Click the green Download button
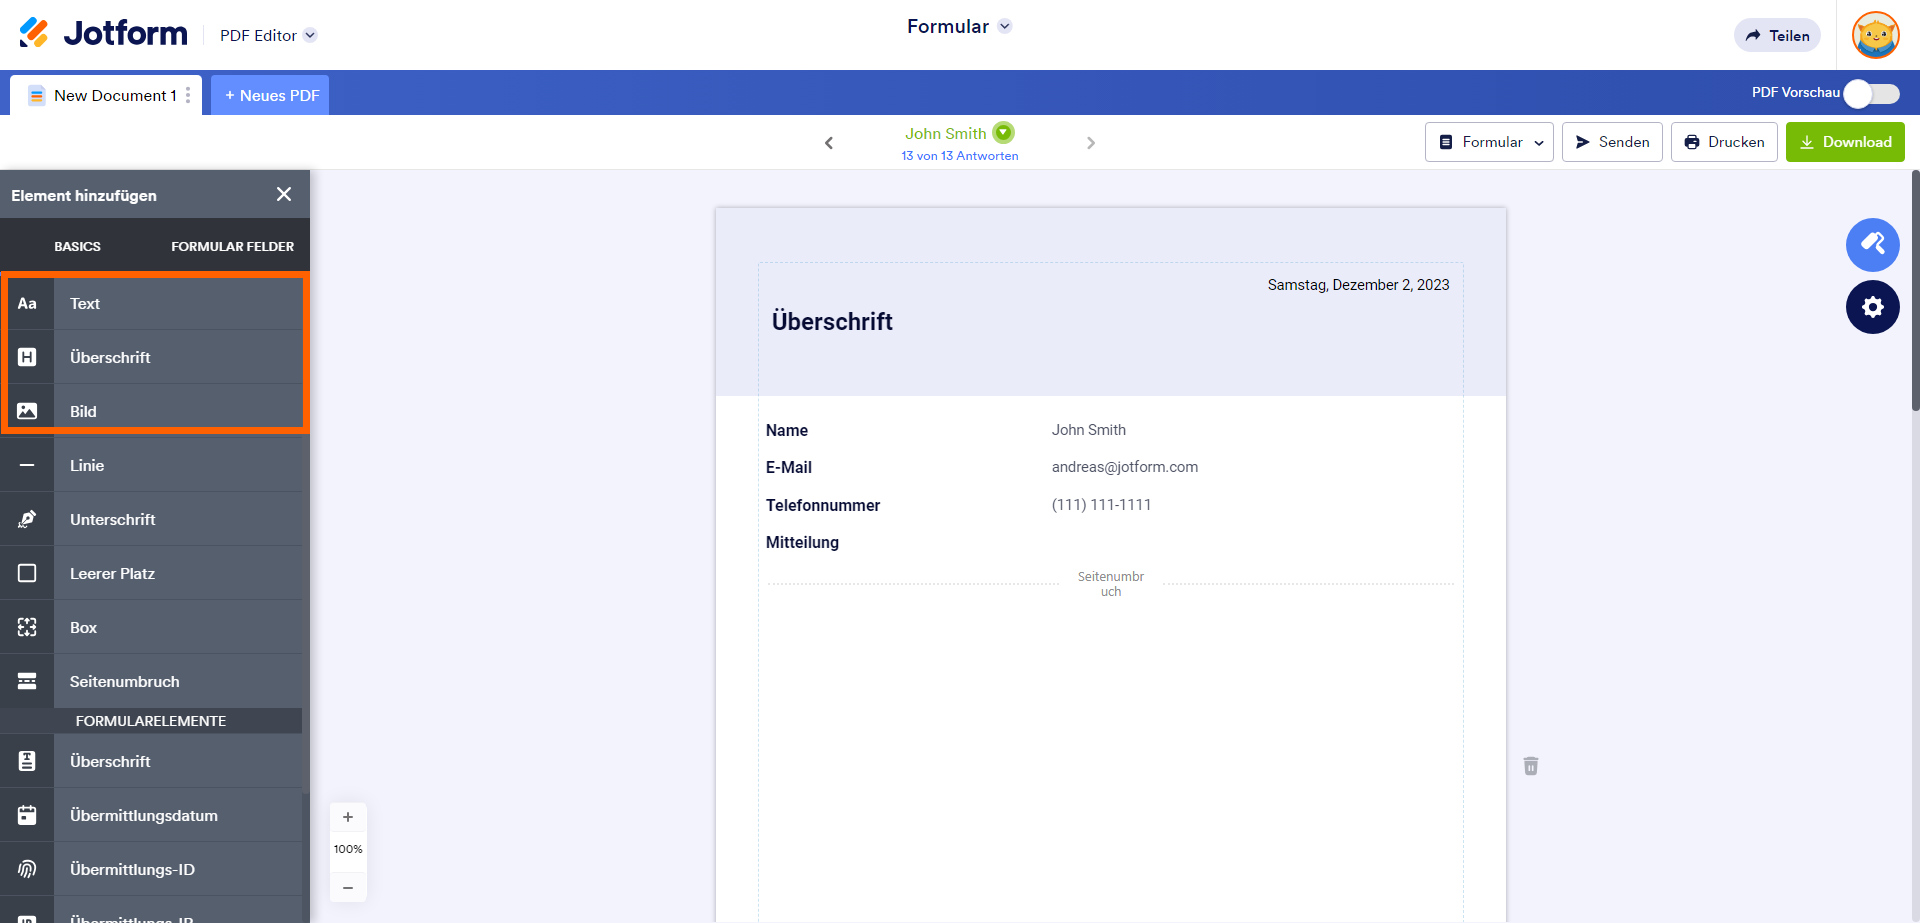This screenshot has height=923, width=1920. 1845,142
